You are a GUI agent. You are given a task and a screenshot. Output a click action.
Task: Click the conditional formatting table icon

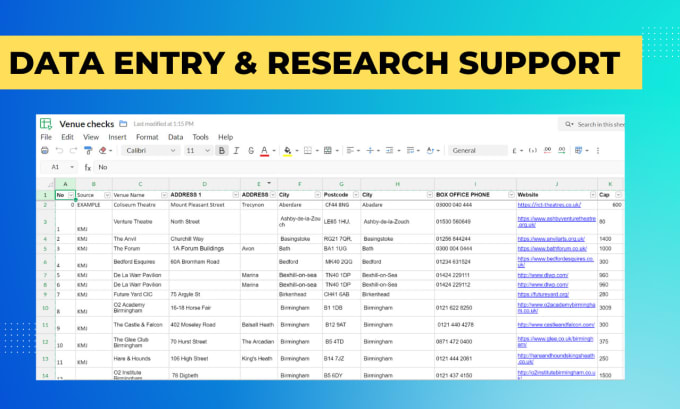(x=579, y=151)
